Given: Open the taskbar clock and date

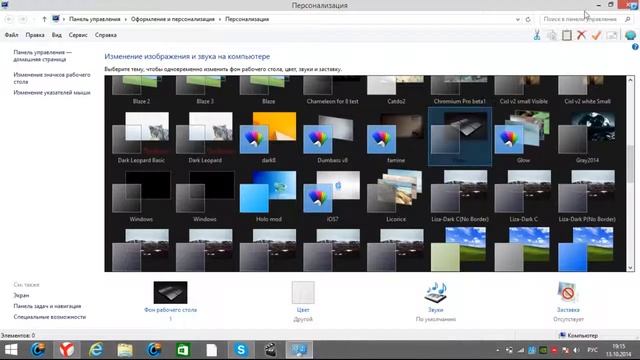Looking at the screenshot, I should tap(619, 350).
